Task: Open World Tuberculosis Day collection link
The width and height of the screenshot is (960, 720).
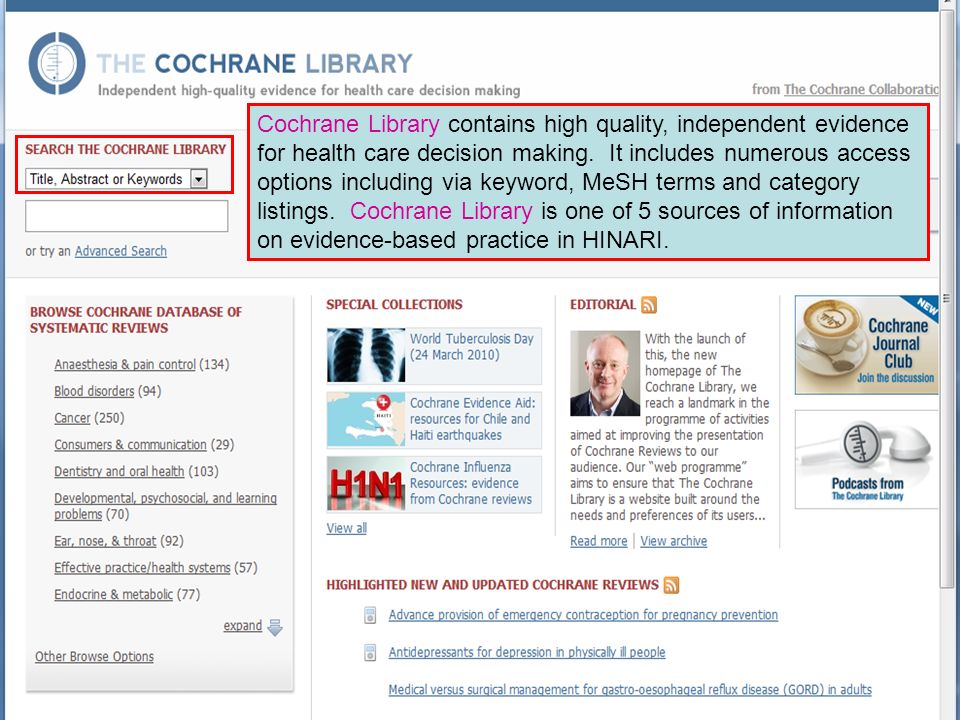Action: [x=472, y=347]
